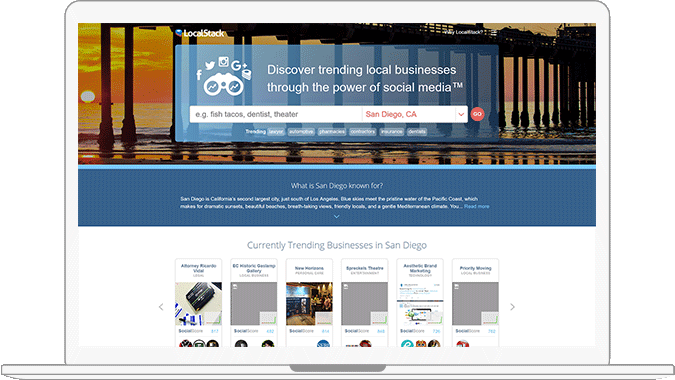Open the hamburger menu icon
This screenshot has height=380, width=675.
[493, 32]
